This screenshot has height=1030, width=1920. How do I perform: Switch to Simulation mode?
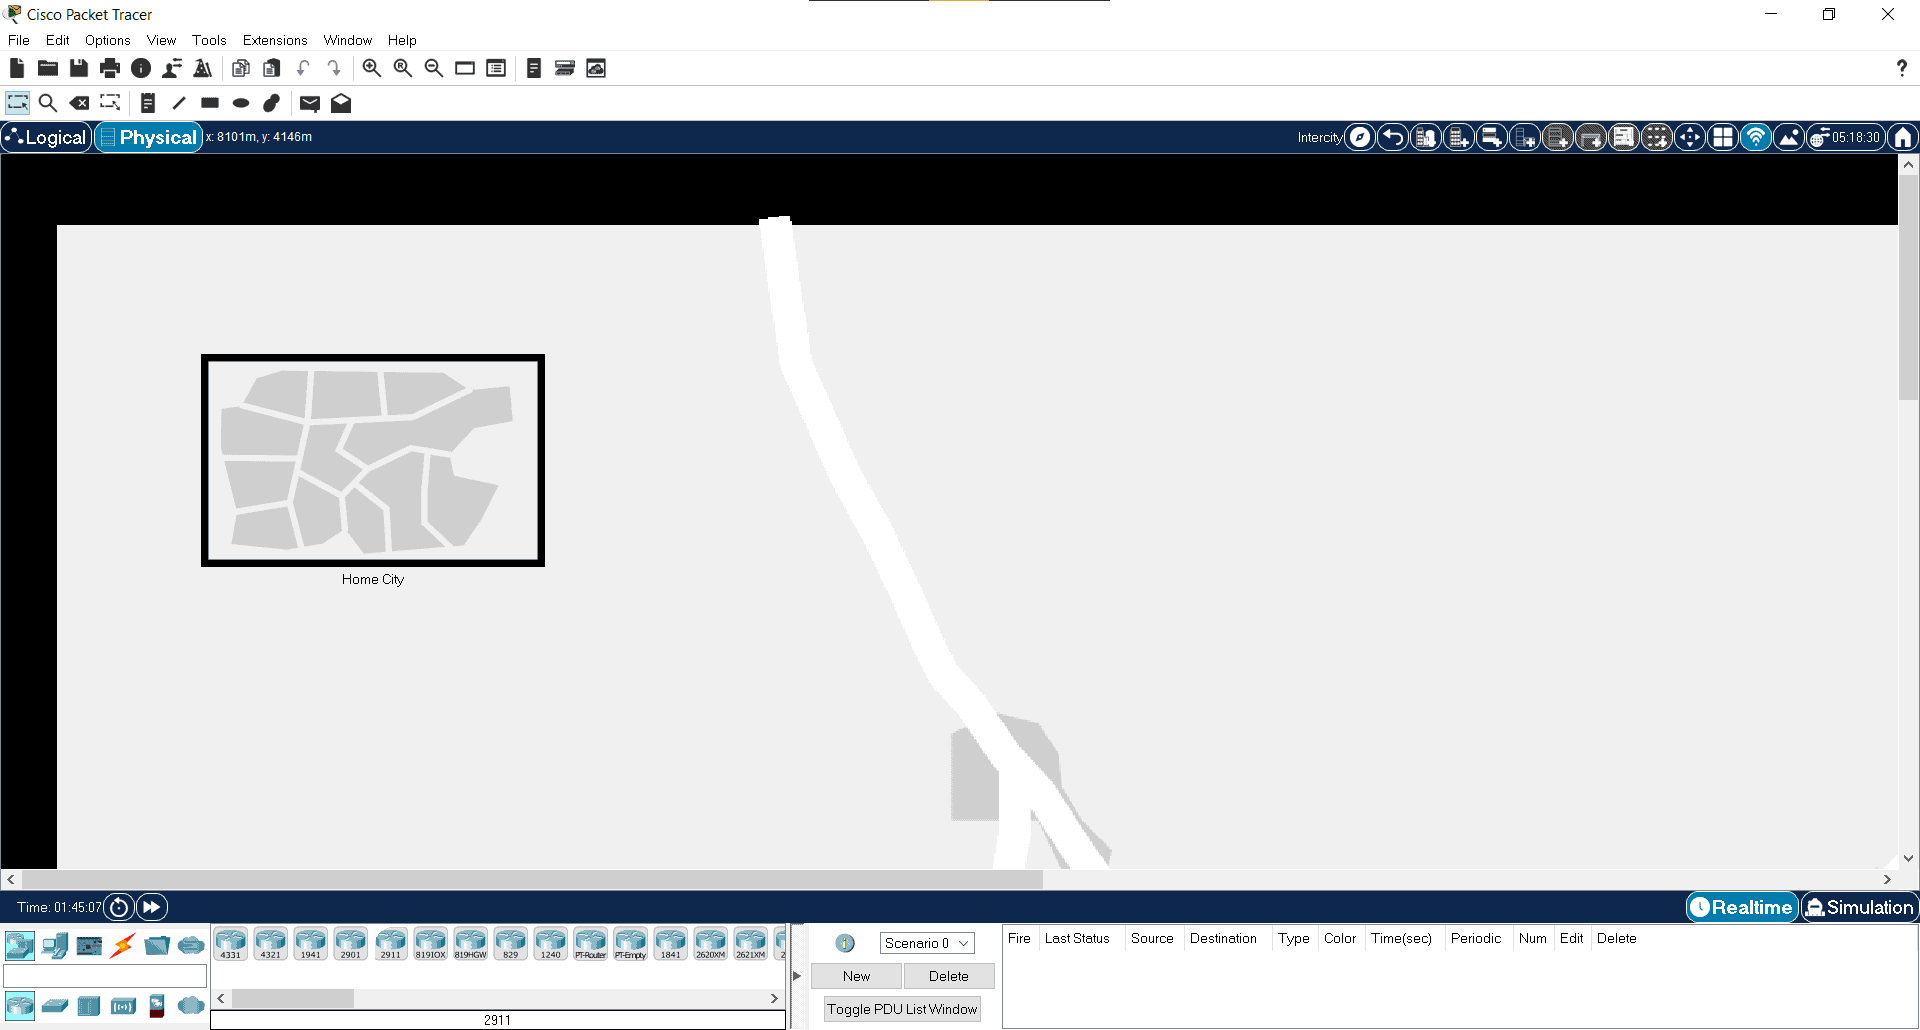point(1860,907)
